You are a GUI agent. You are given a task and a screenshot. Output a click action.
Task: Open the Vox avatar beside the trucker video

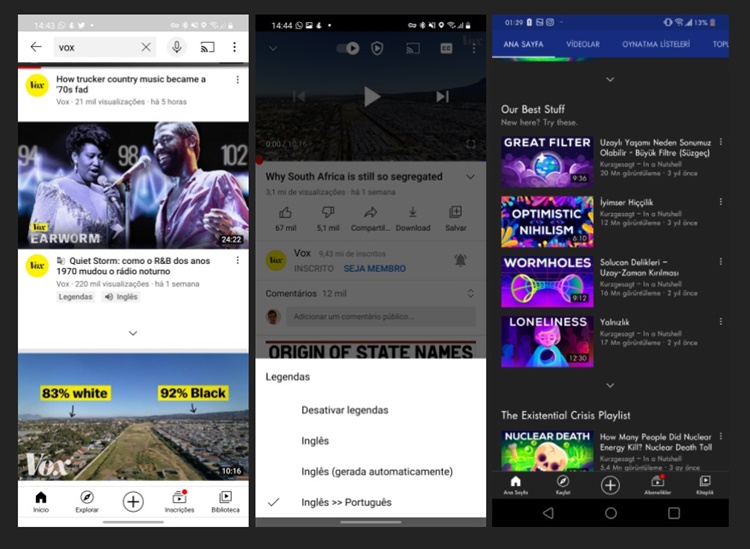pyautogui.click(x=37, y=86)
